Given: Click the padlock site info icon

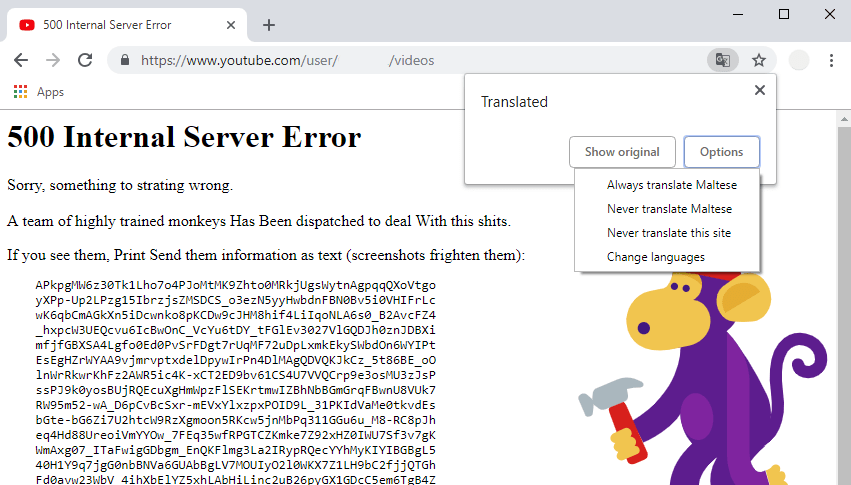Looking at the screenshot, I should [x=125, y=60].
